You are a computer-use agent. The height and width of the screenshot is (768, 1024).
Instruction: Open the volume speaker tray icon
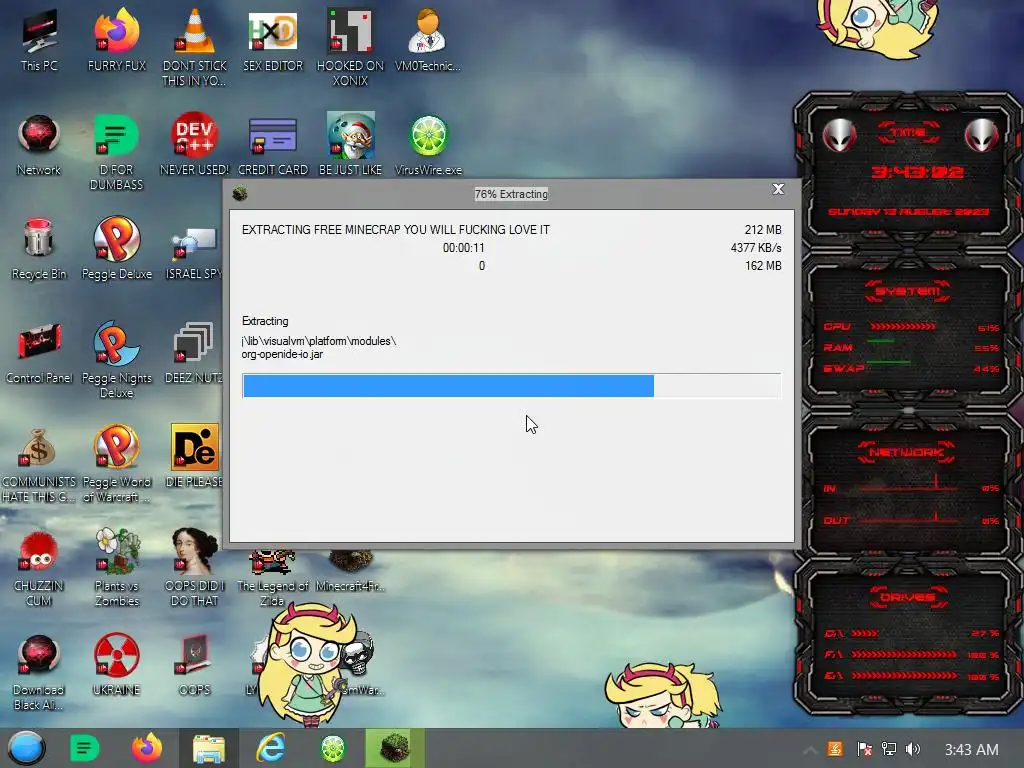tap(912, 748)
